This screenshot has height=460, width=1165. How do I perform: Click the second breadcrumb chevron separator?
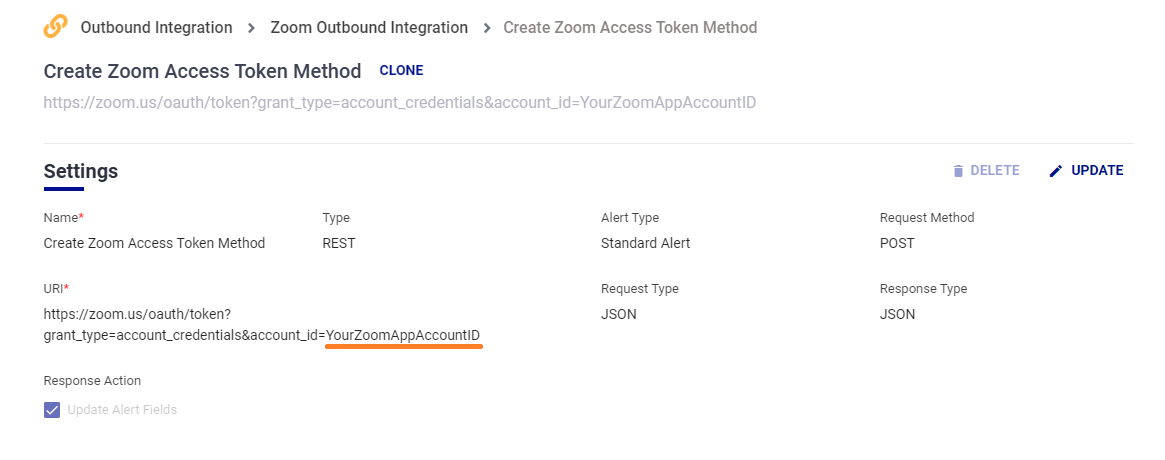[486, 28]
